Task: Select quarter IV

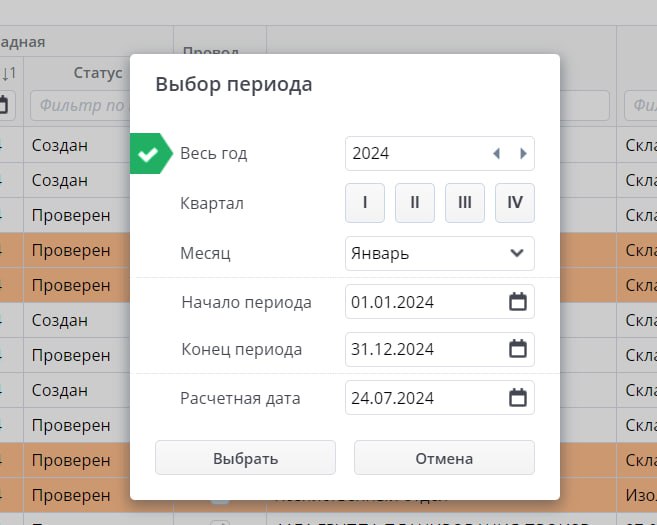Action: [515, 203]
